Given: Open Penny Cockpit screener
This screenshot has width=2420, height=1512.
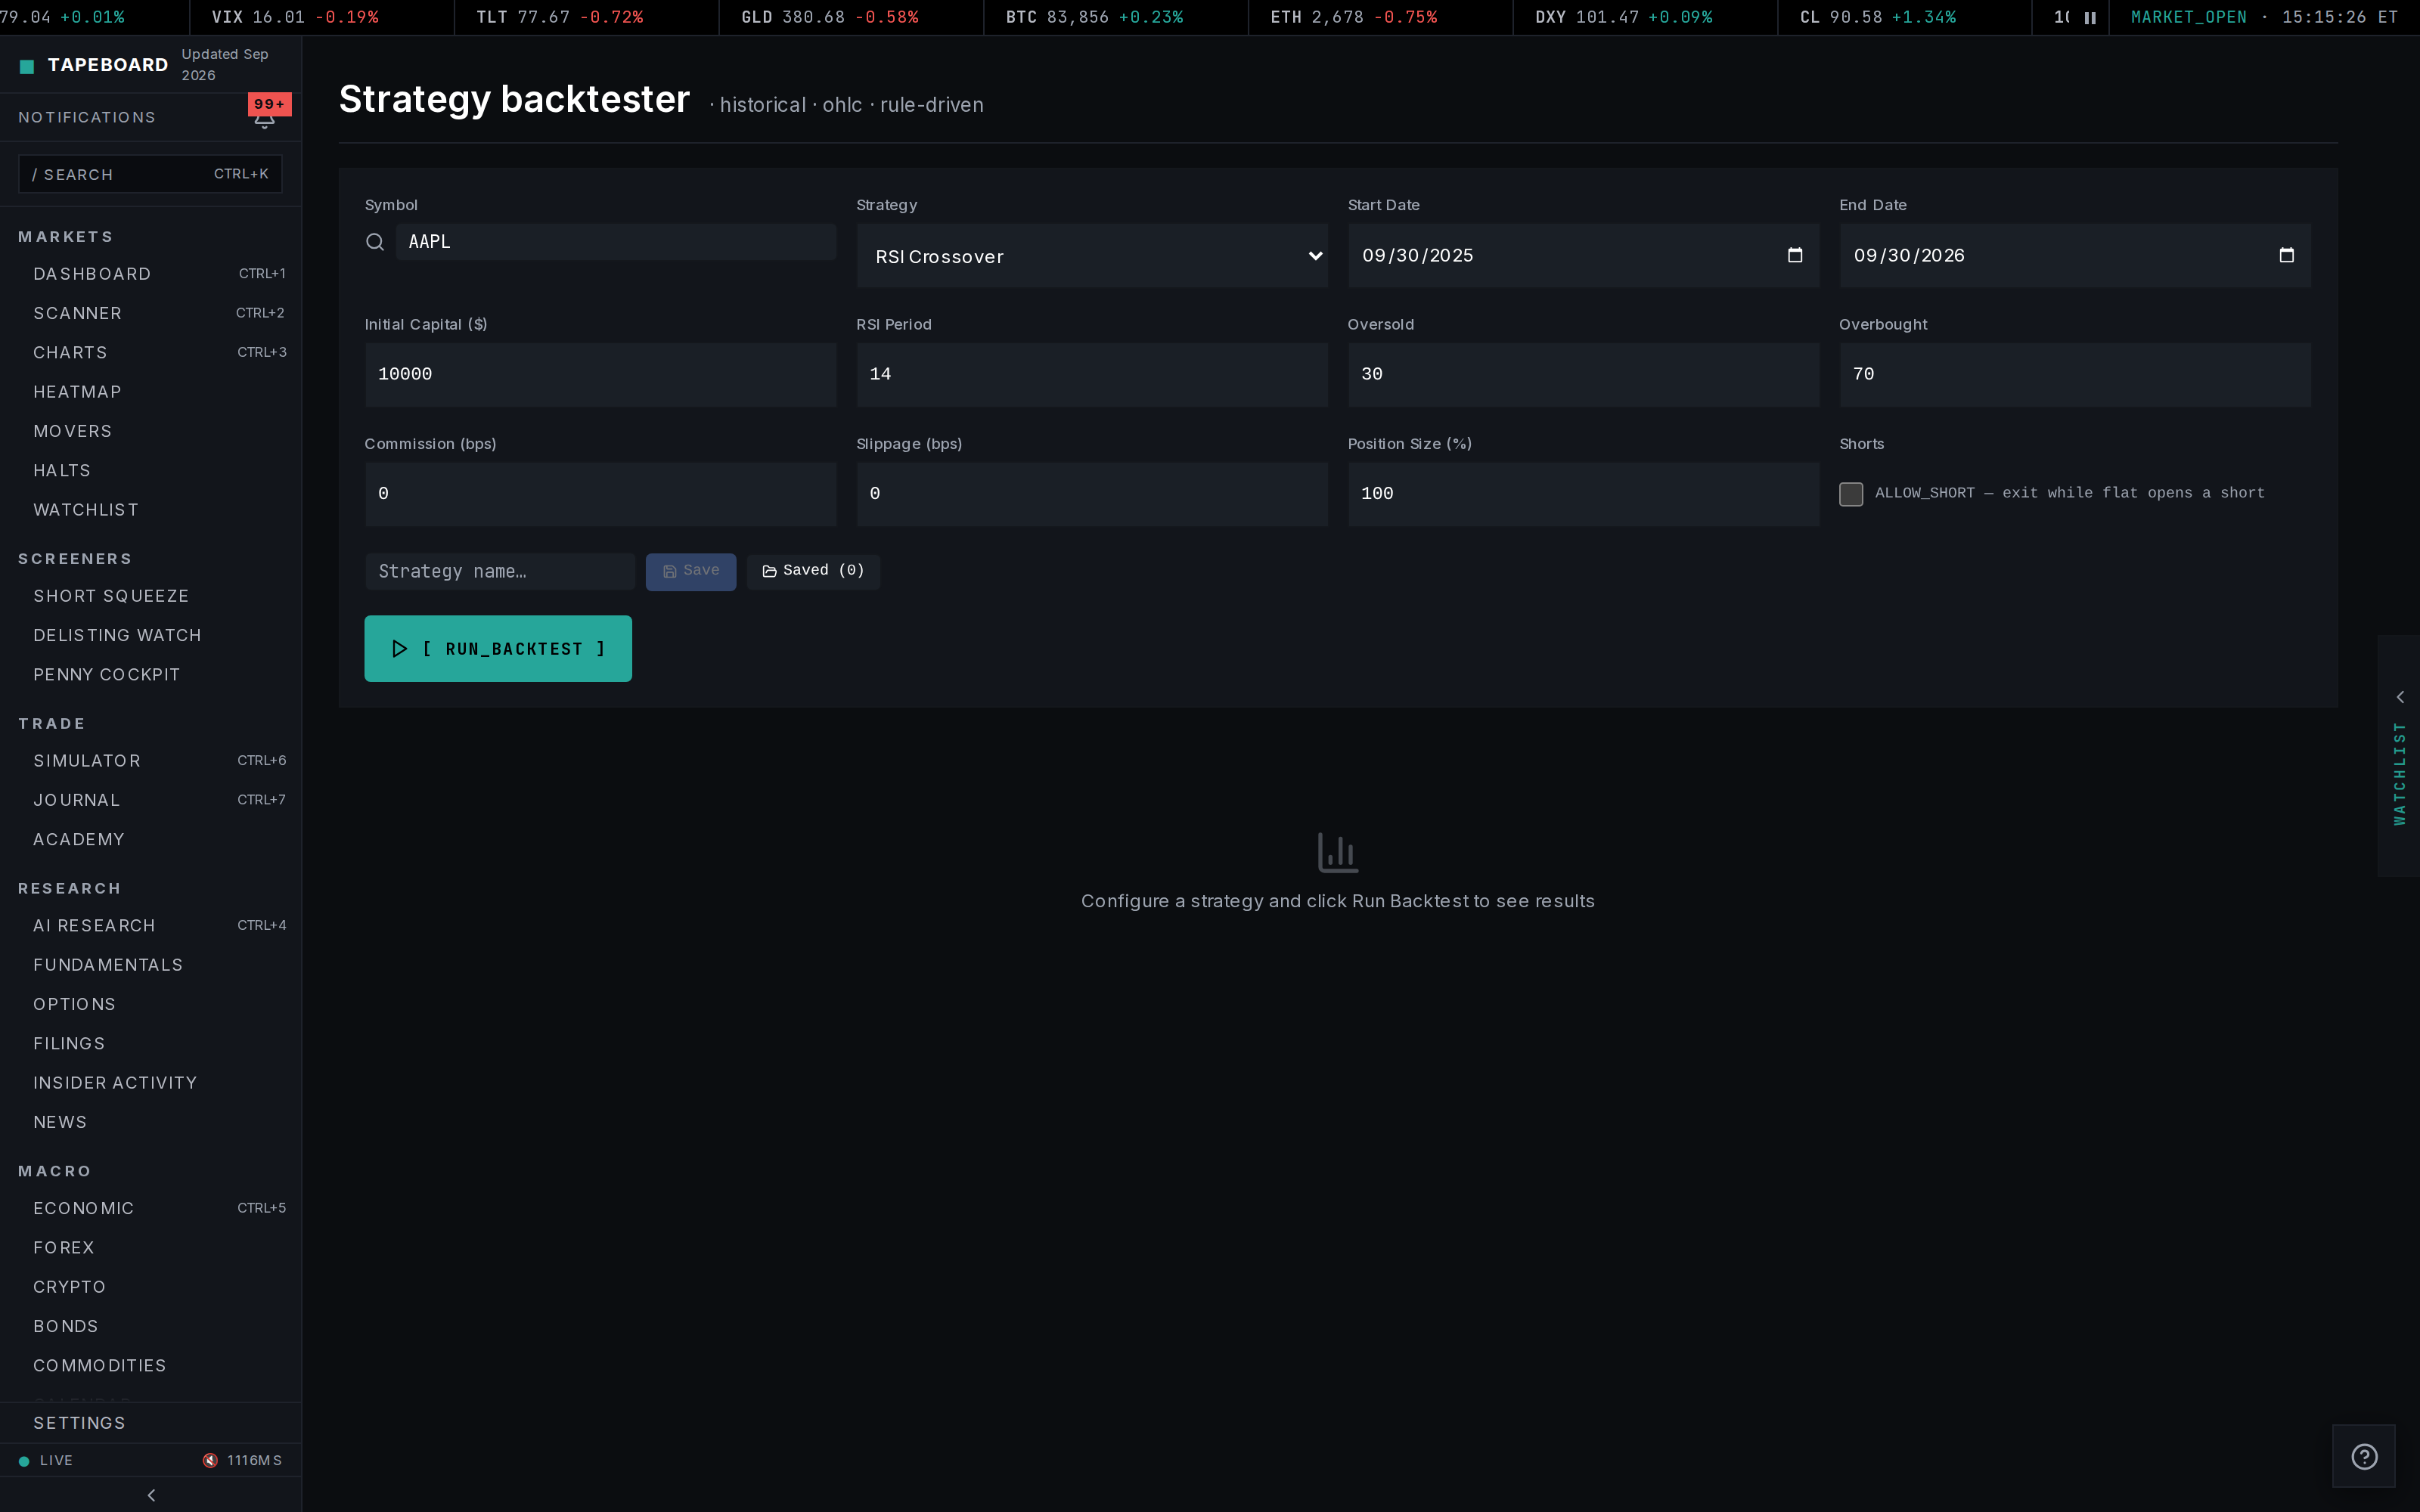Looking at the screenshot, I should coord(151,675).
